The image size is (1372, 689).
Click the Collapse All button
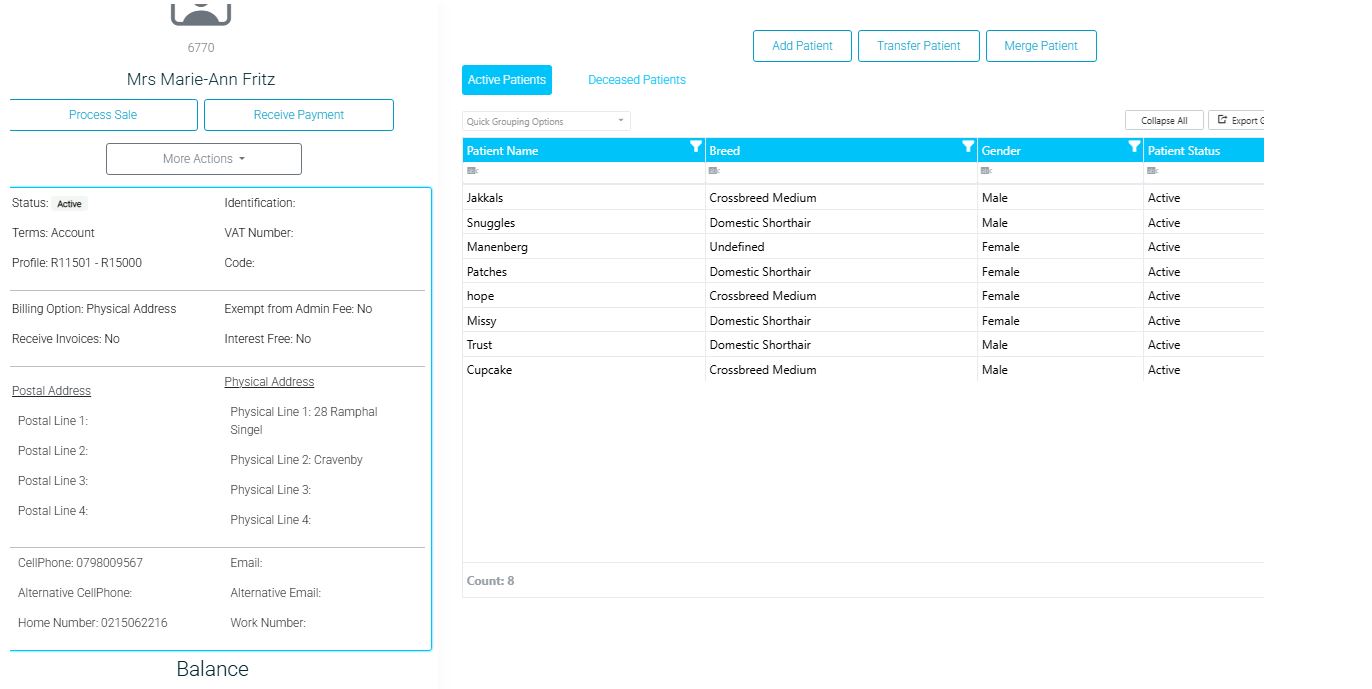click(x=1164, y=120)
